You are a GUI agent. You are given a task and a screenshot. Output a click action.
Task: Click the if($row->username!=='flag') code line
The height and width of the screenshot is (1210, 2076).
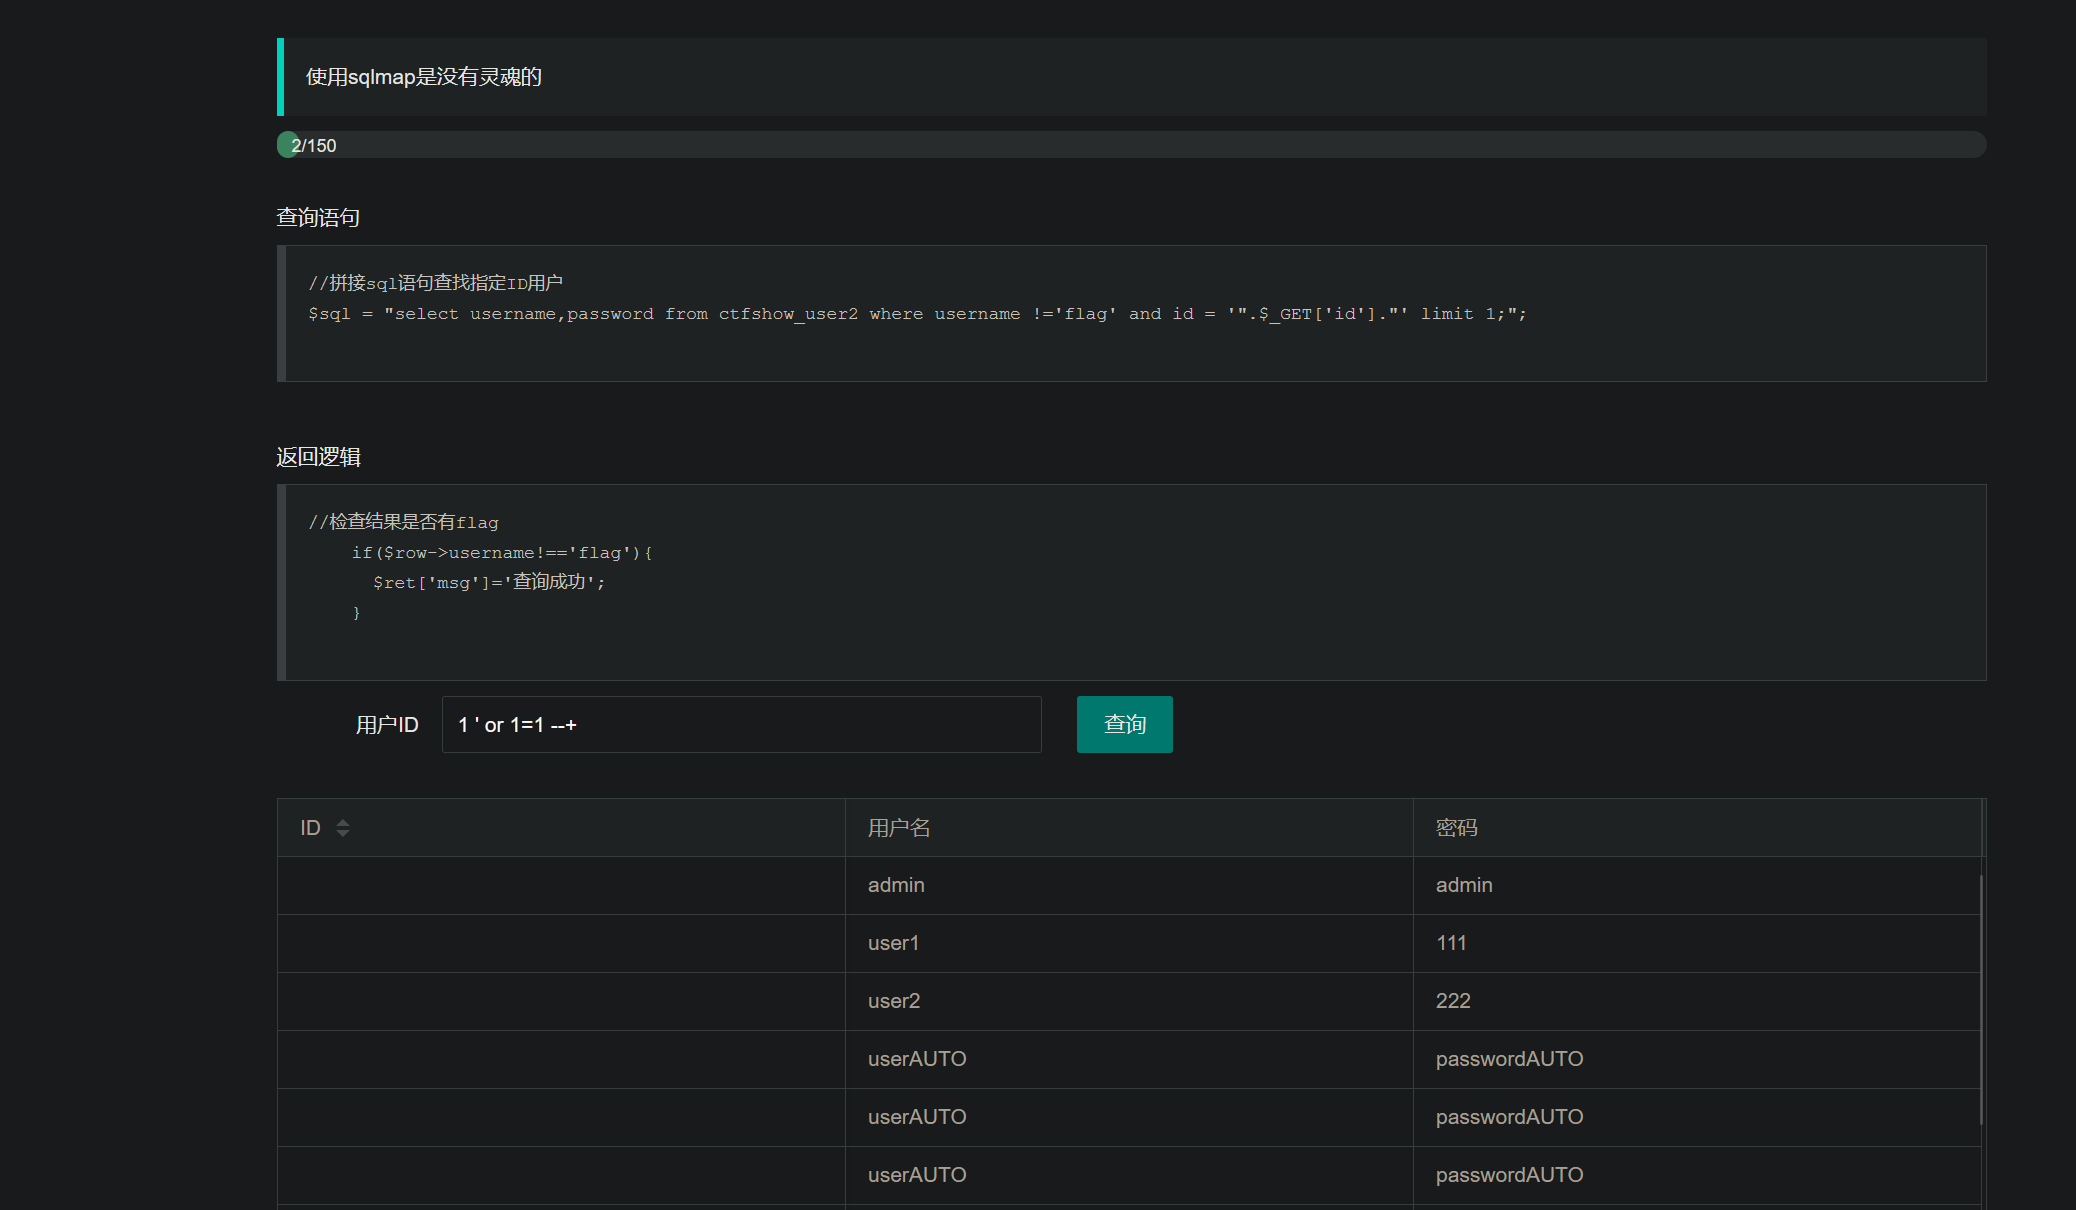tap(502, 553)
